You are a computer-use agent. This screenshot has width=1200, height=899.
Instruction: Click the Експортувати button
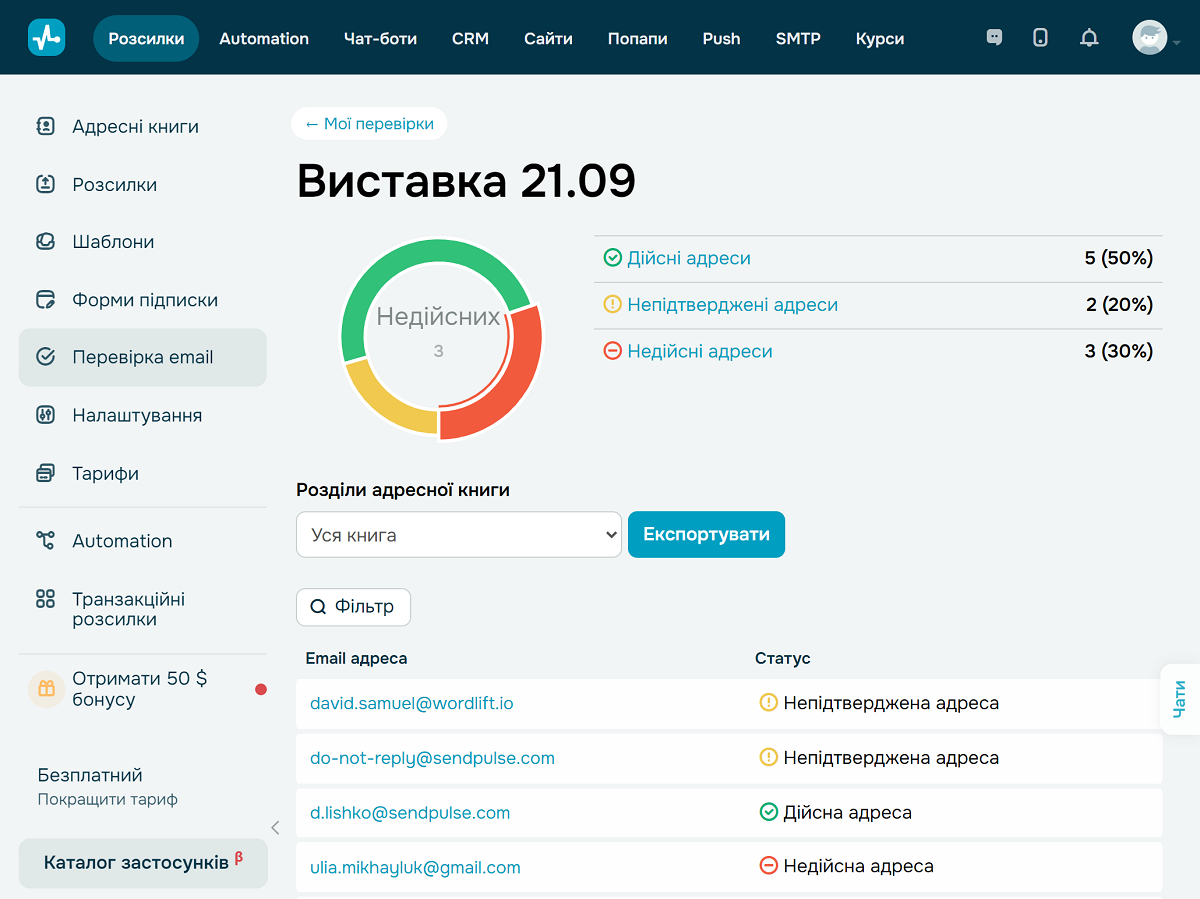(706, 534)
